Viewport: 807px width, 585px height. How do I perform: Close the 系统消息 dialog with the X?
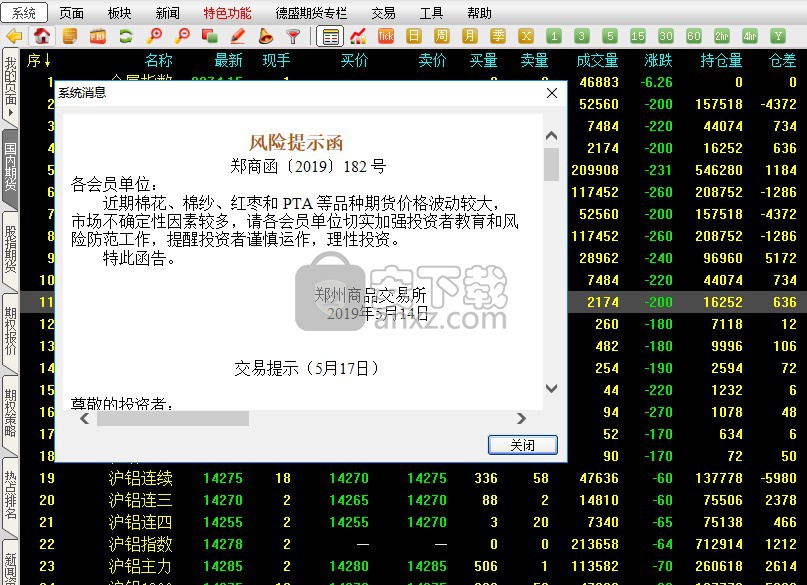(552, 93)
